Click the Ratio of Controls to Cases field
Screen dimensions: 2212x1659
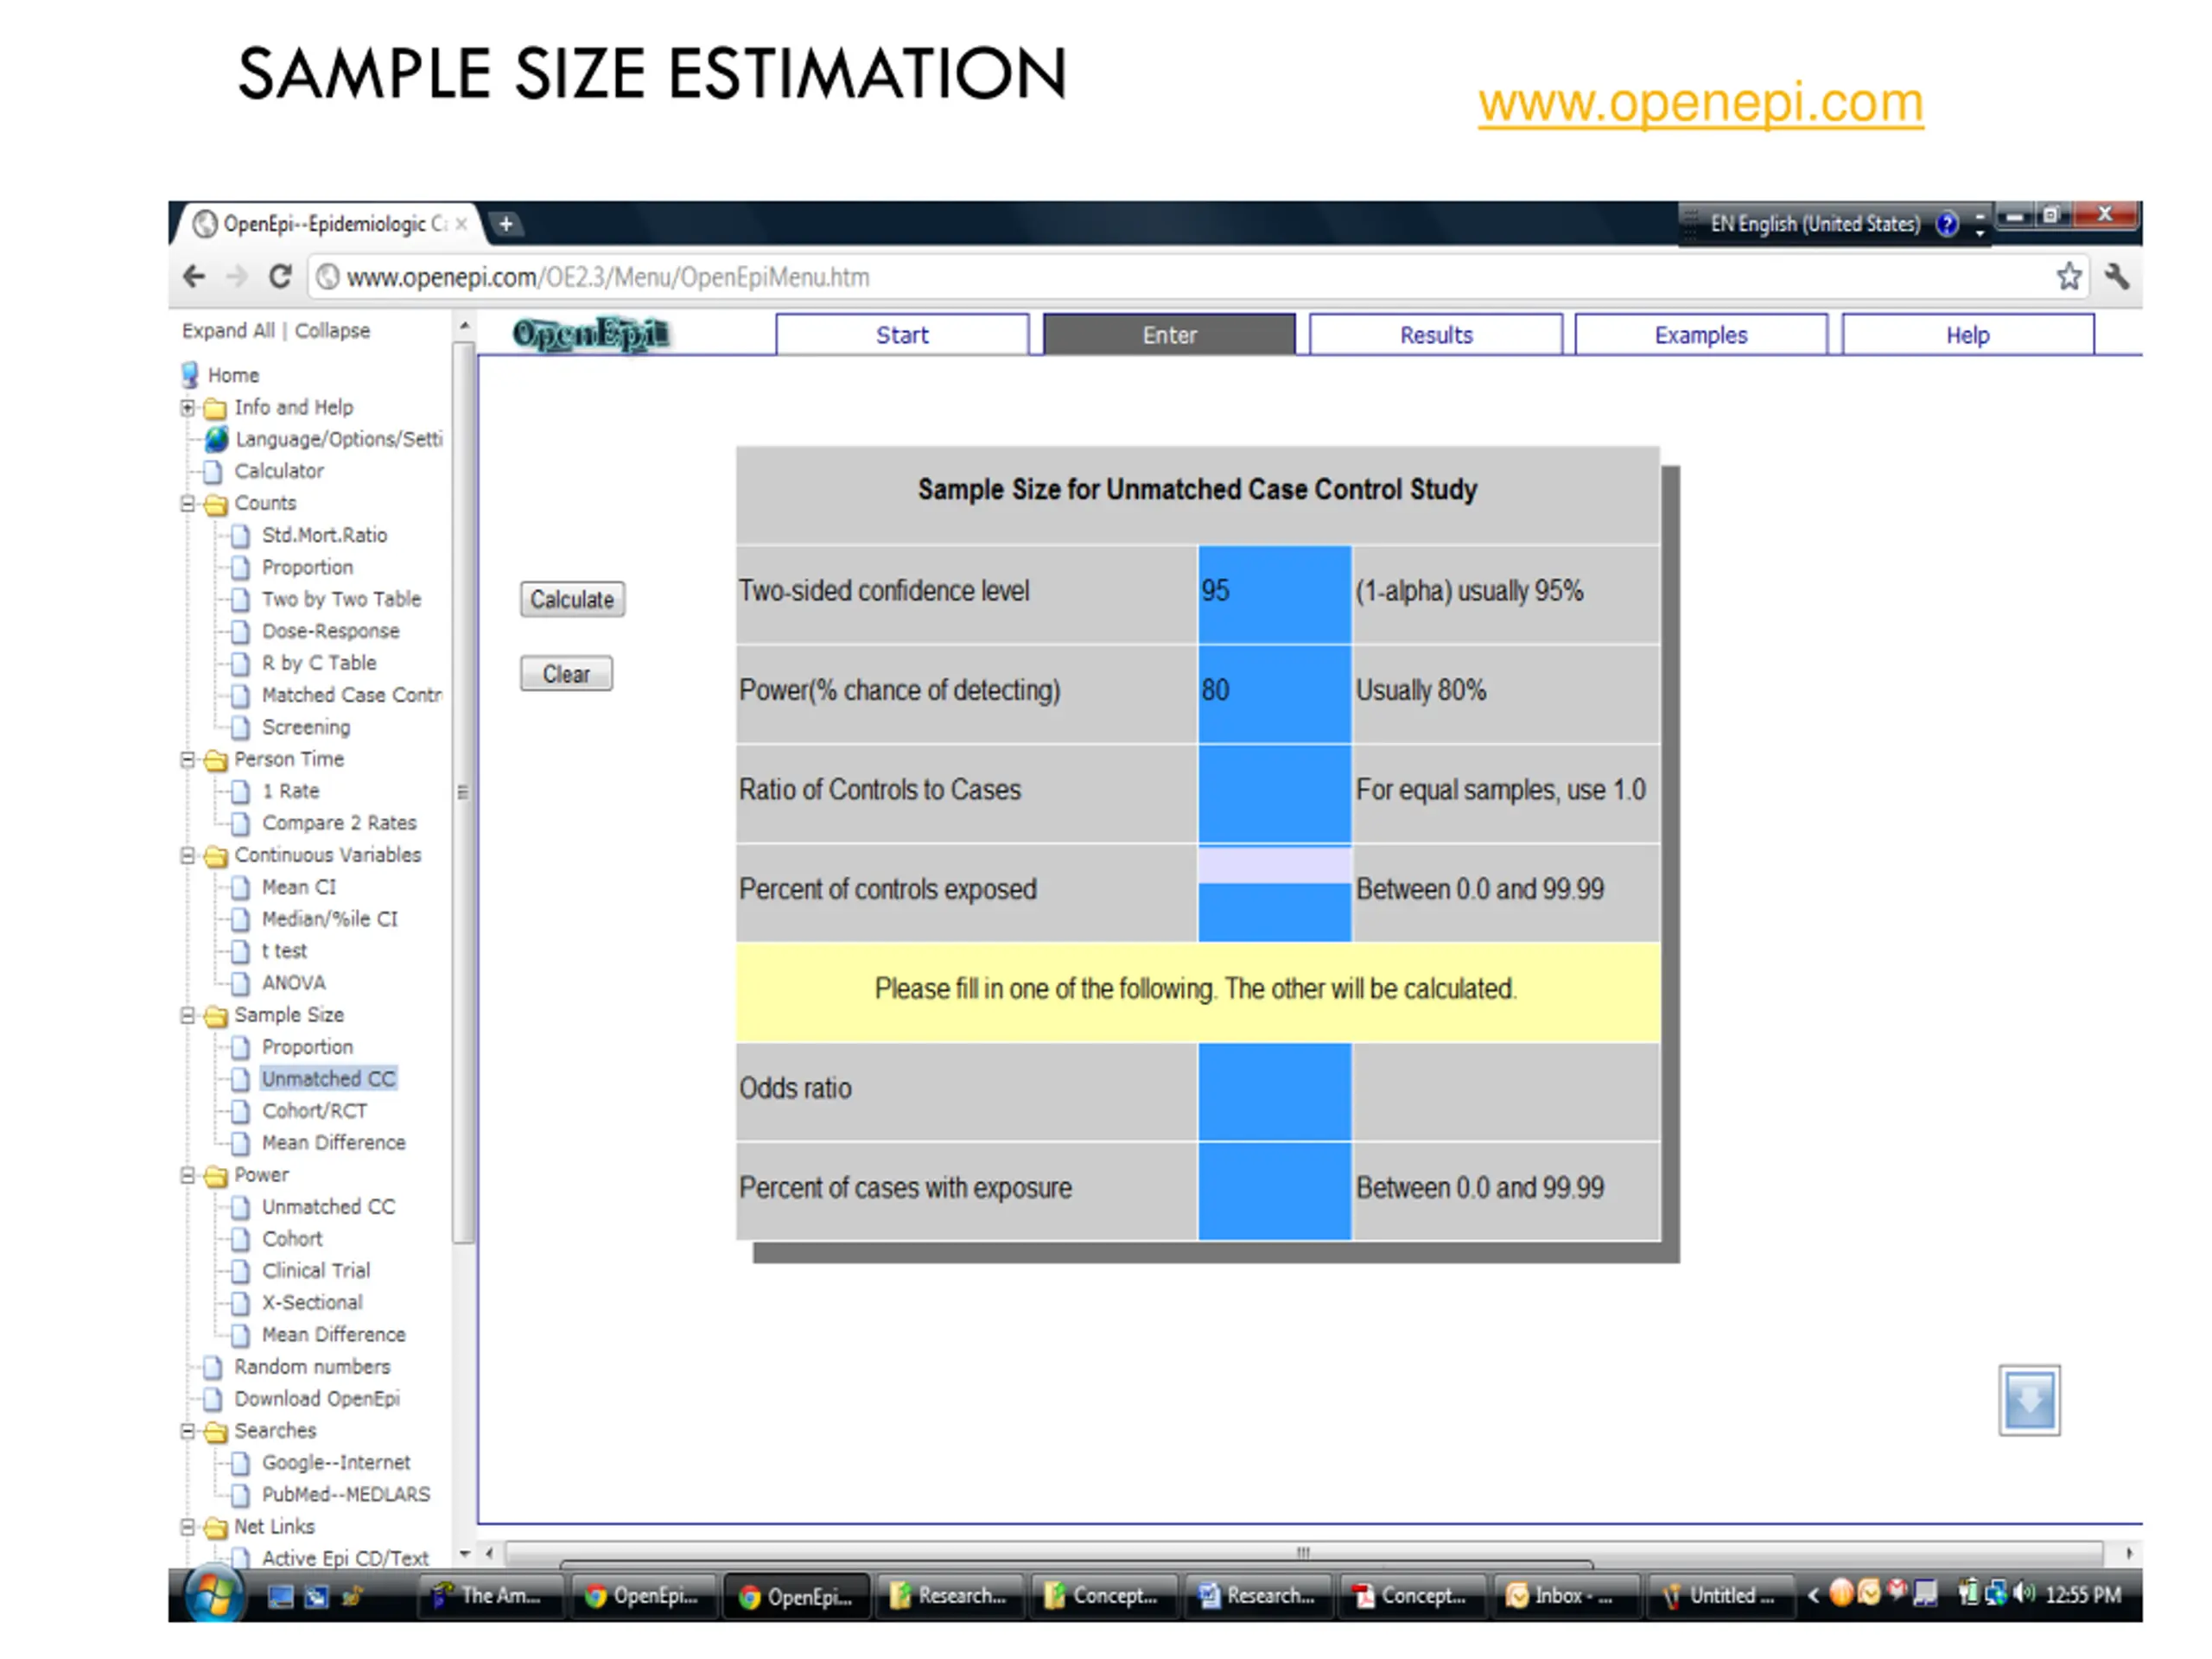click(x=1275, y=793)
